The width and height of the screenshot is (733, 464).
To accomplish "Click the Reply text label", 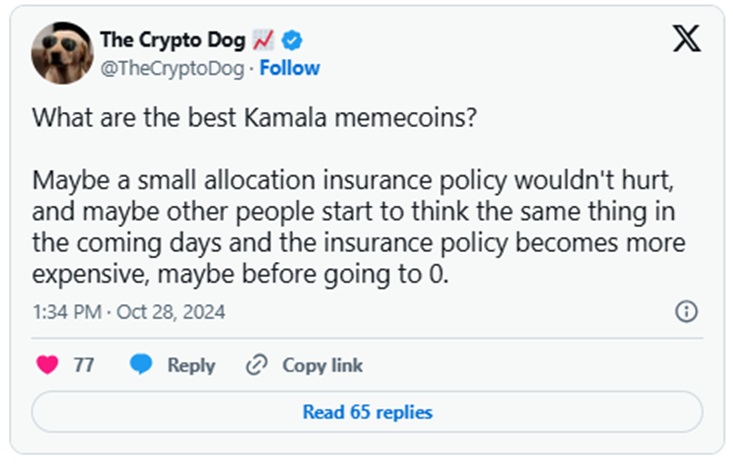I will click(x=191, y=365).
